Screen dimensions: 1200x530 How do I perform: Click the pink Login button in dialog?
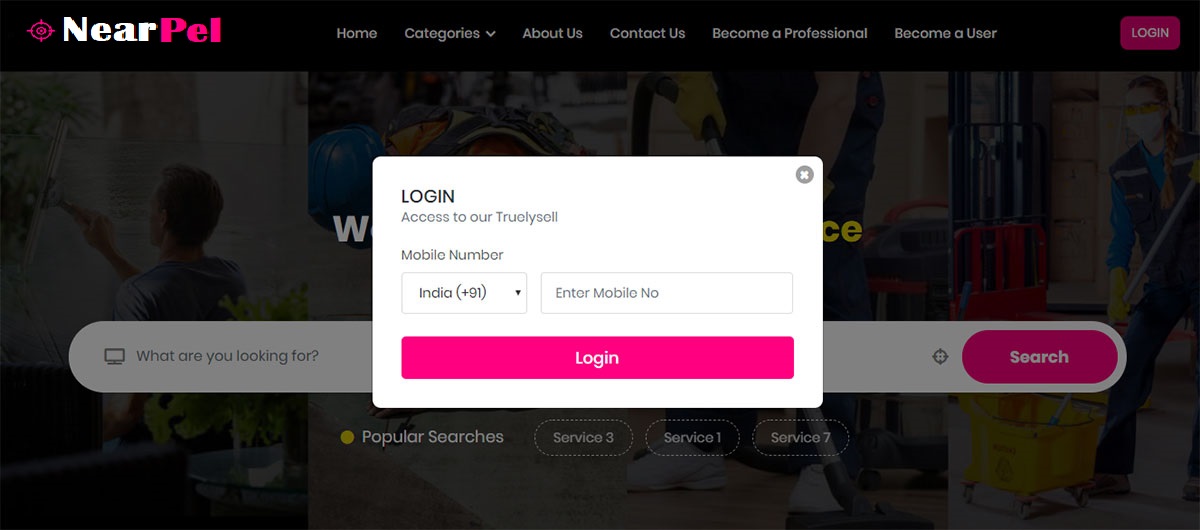point(597,358)
